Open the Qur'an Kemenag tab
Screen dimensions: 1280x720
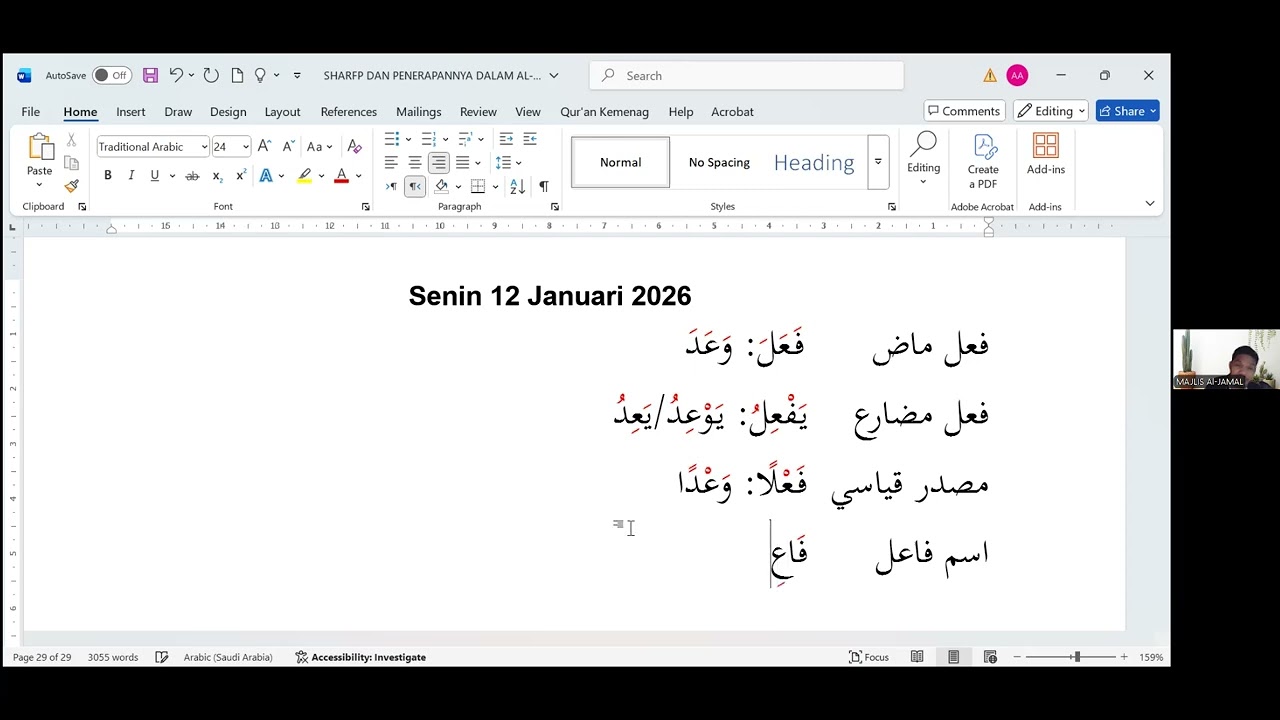tap(604, 111)
